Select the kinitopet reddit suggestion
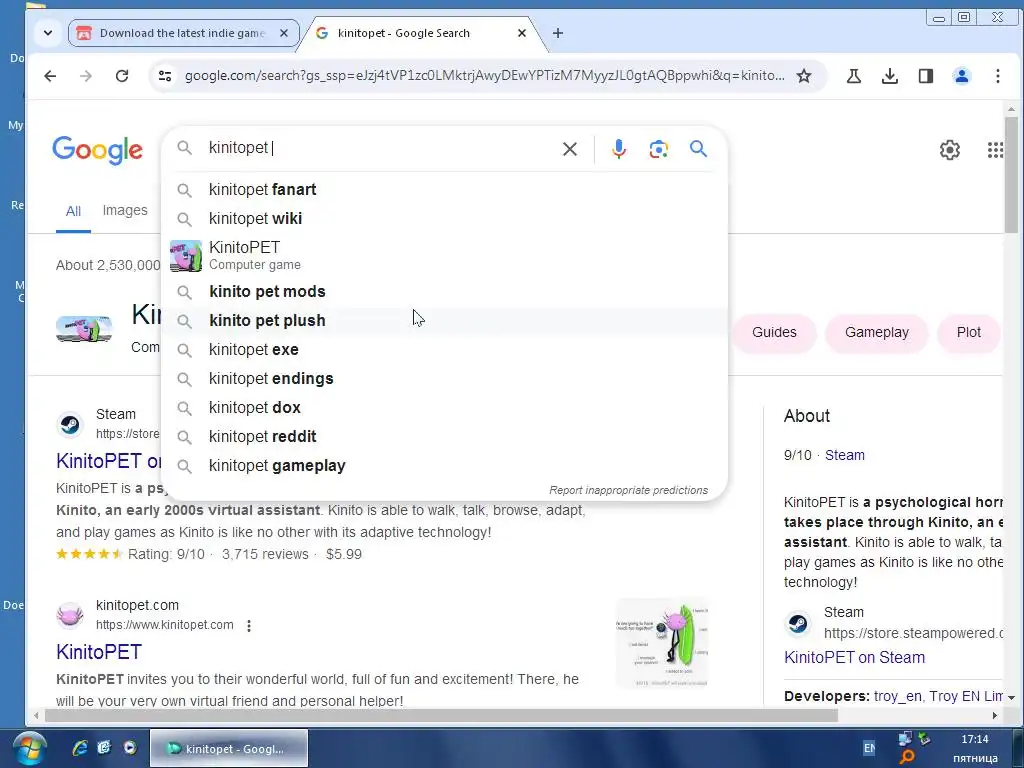This screenshot has height=768, width=1024. click(x=444, y=436)
